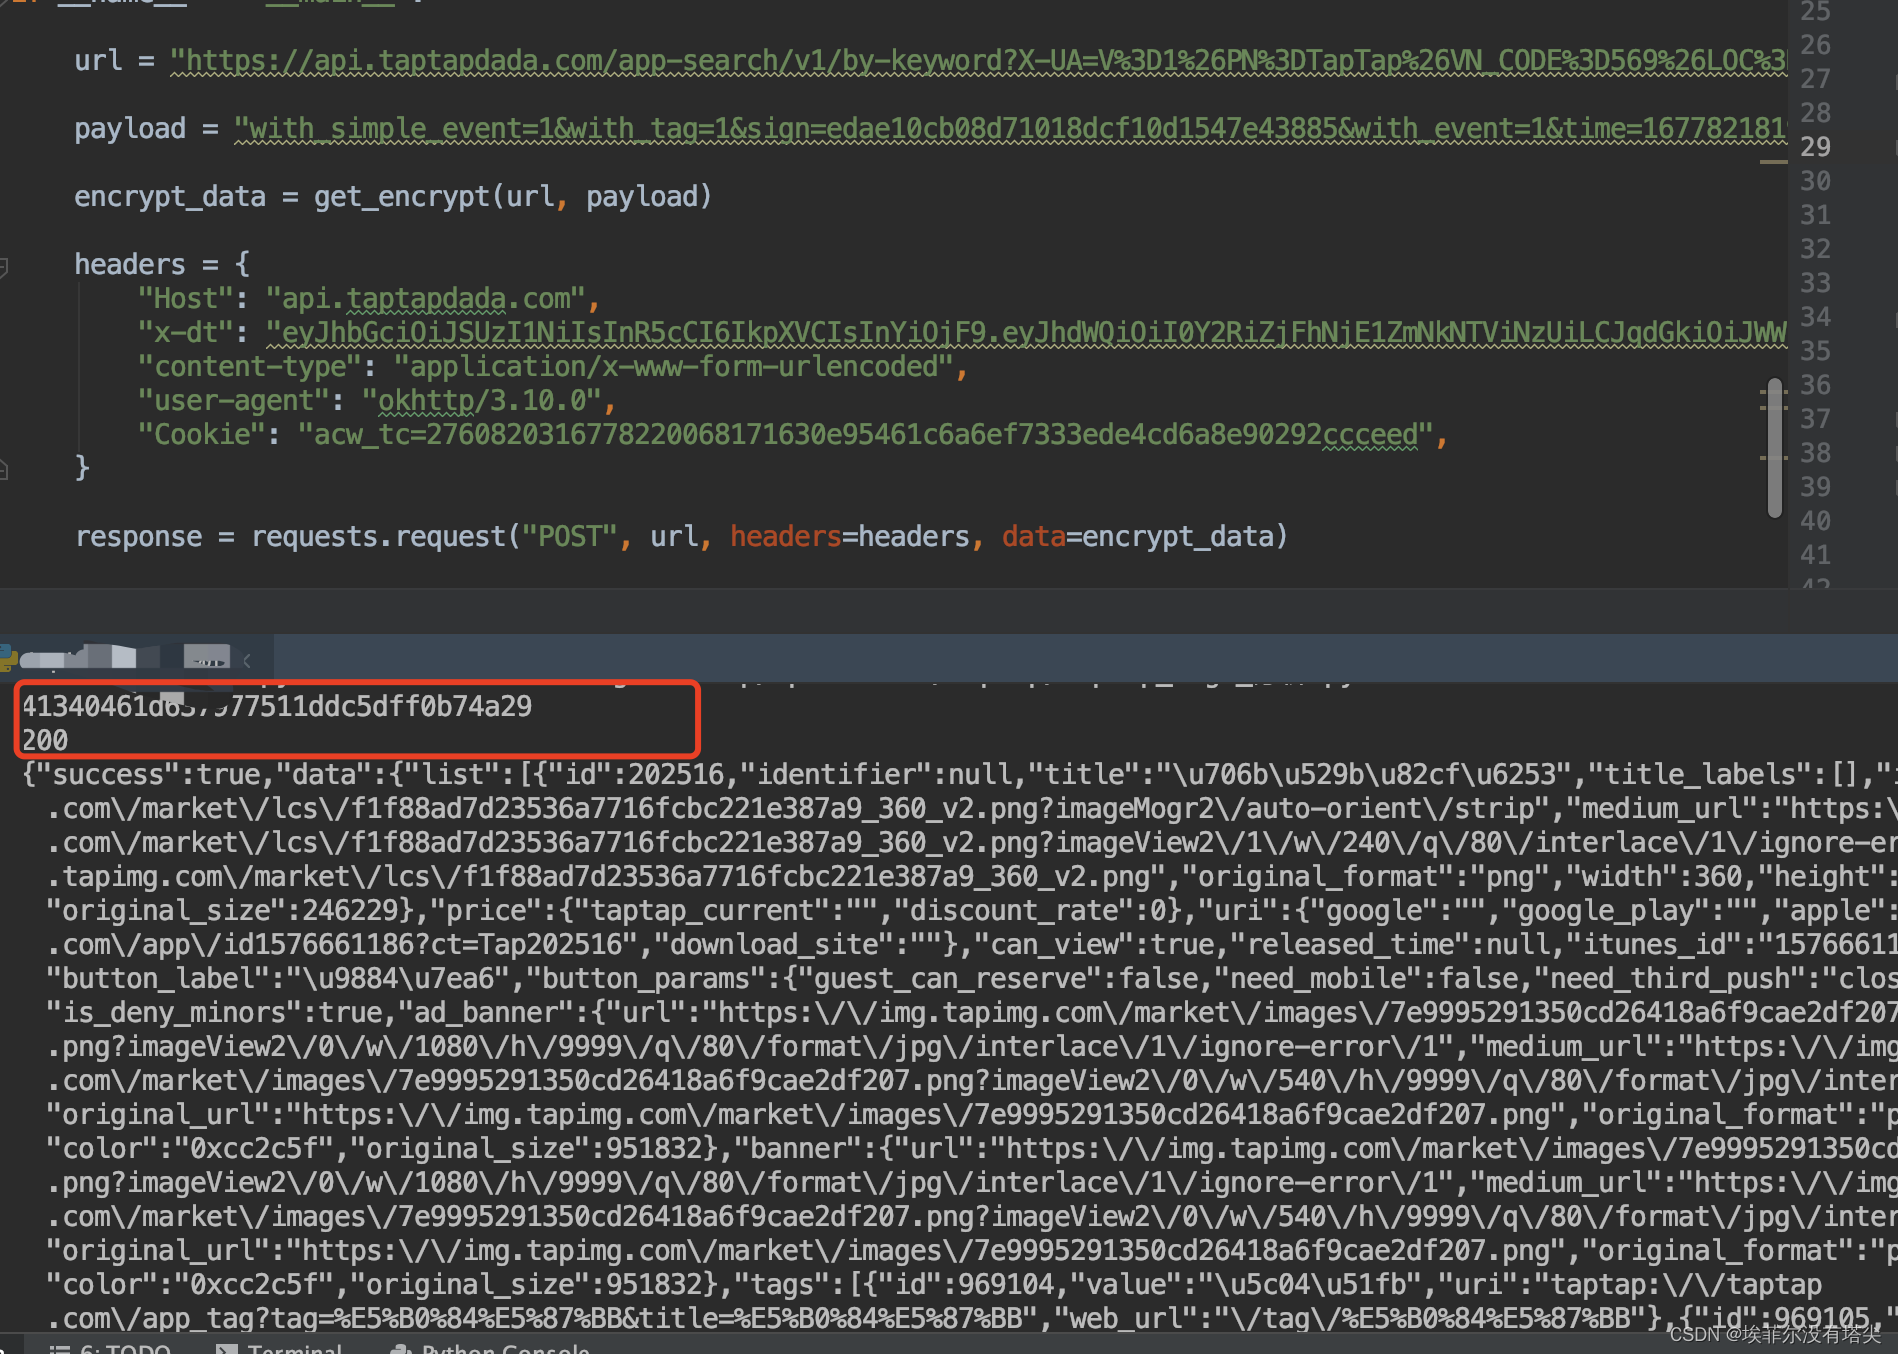
Task: Place cursor in the payload string
Action: (x=1010, y=129)
